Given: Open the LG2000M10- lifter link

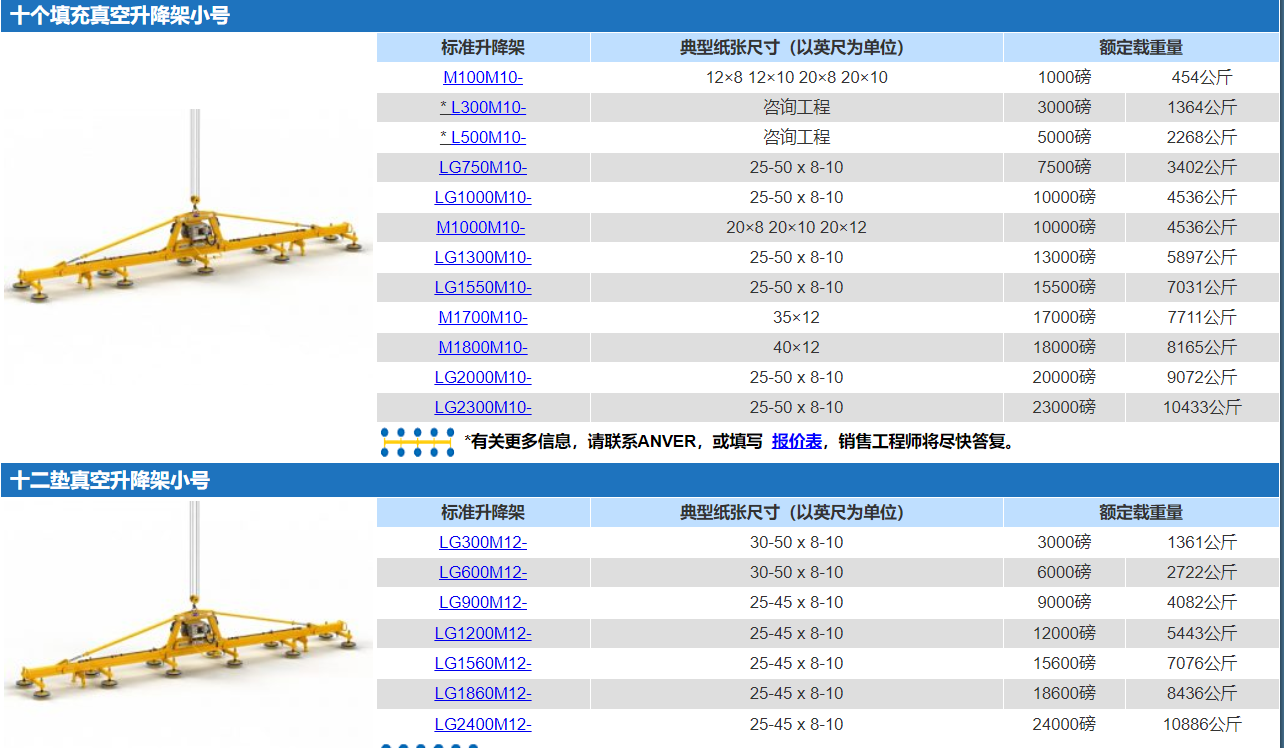Looking at the screenshot, I should (x=483, y=377).
